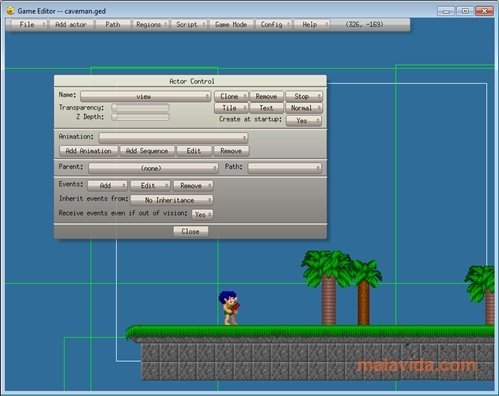This screenshot has height=396, width=499.
Task: Open the Normal dropdown
Action: [x=304, y=108]
